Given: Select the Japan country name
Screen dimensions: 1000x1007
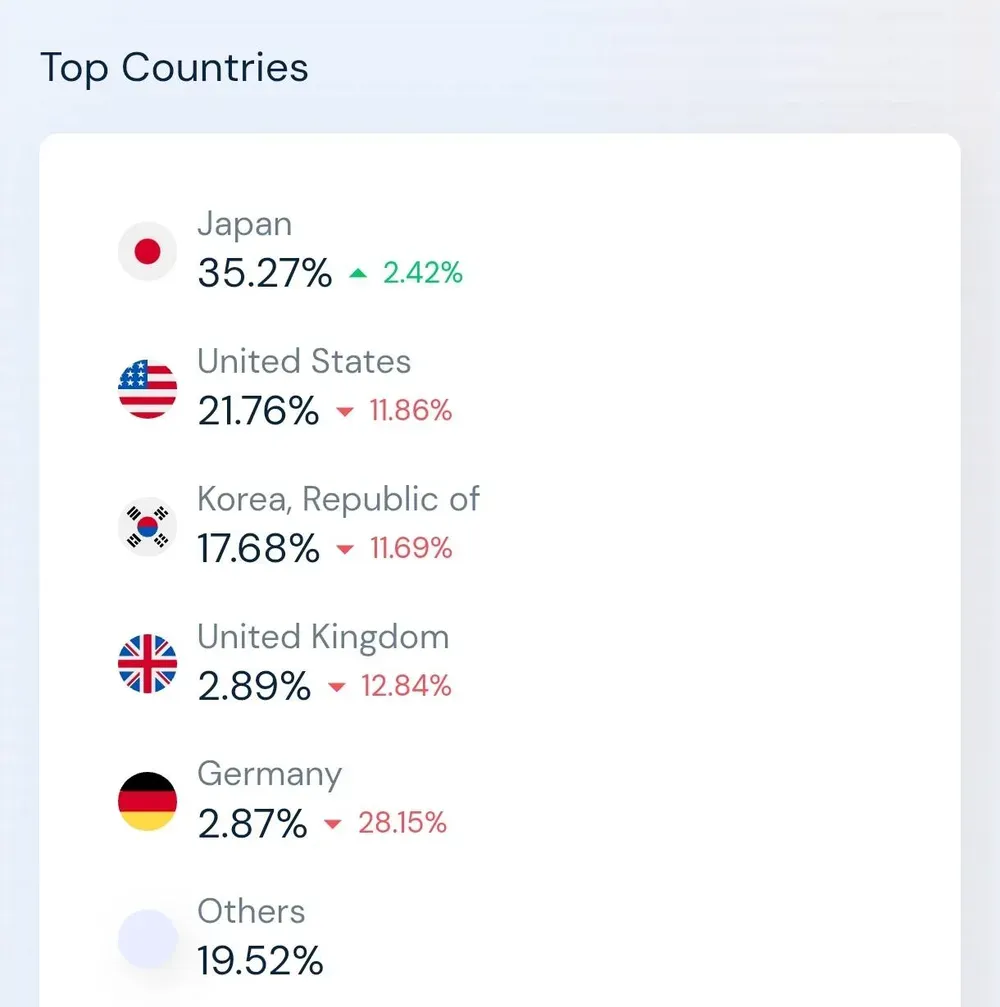Looking at the screenshot, I should (x=244, y=224).
